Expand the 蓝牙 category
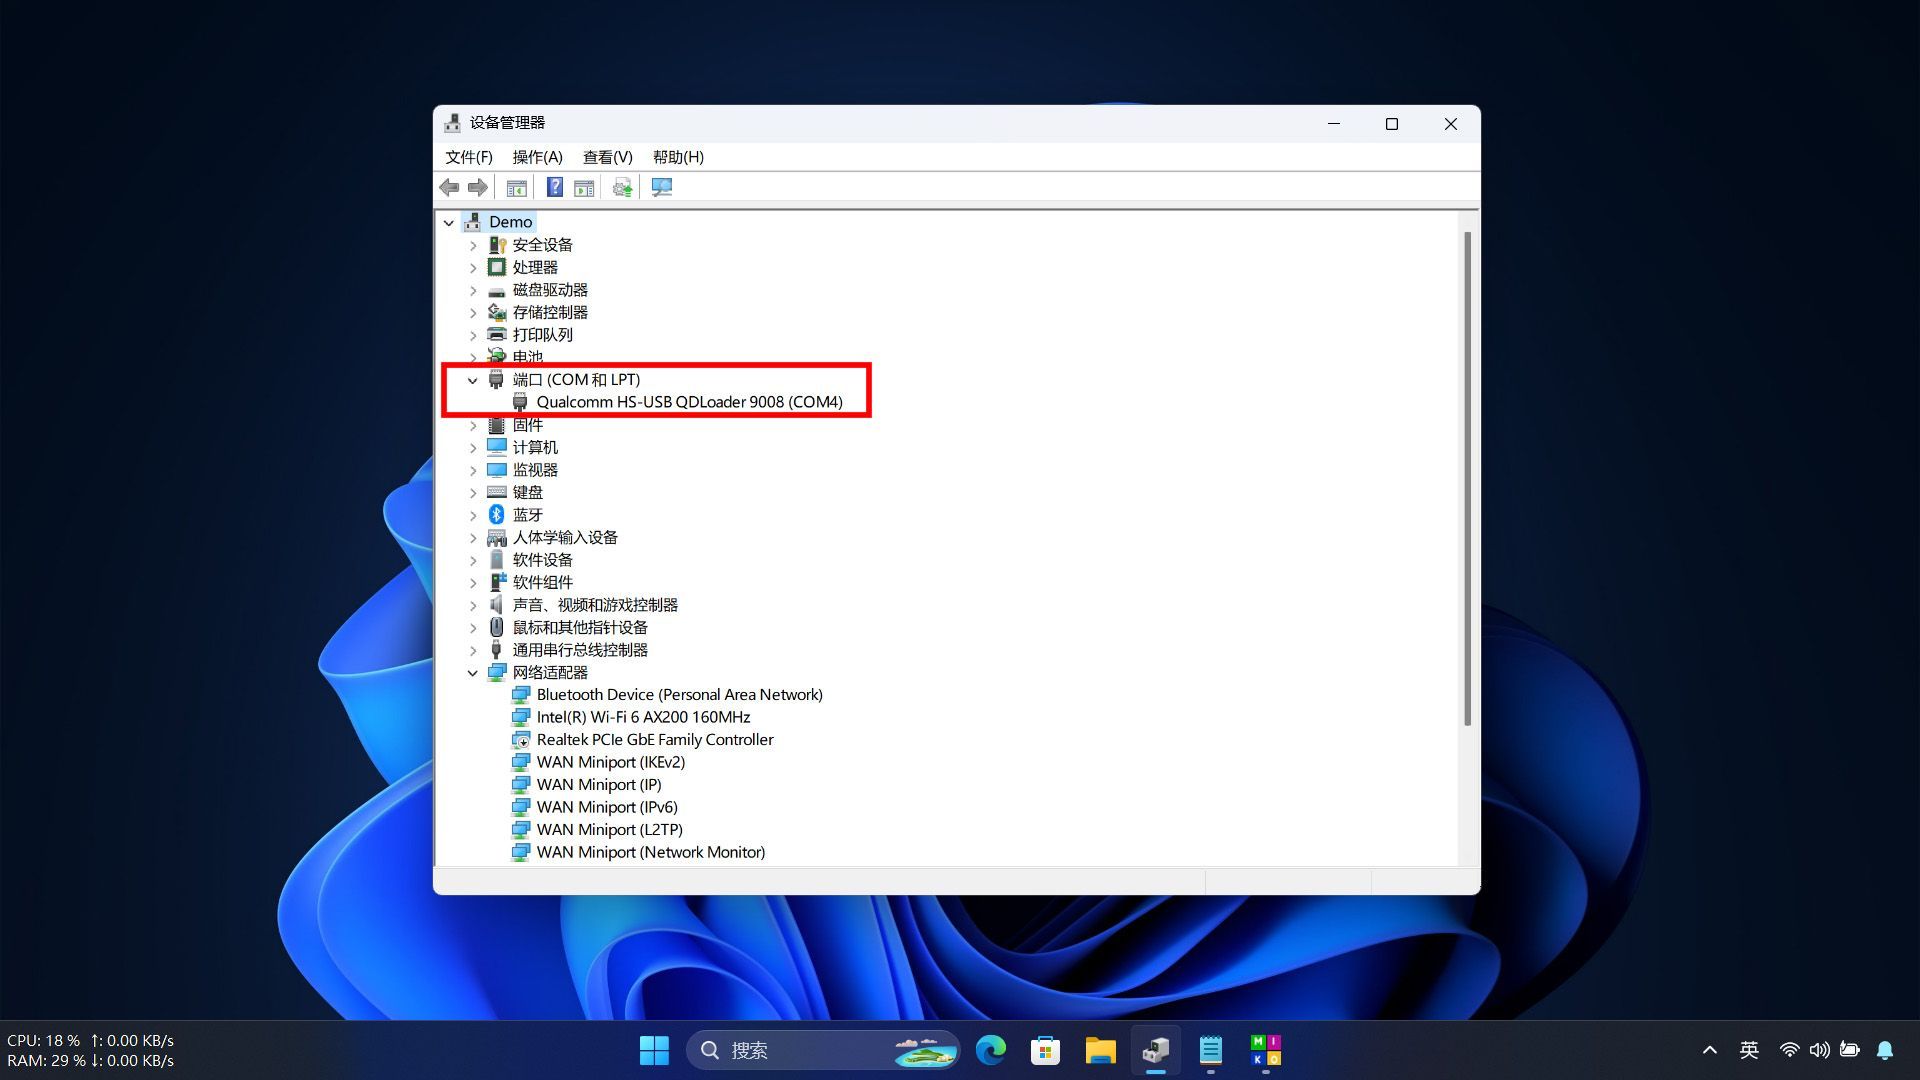 point(473,515)
